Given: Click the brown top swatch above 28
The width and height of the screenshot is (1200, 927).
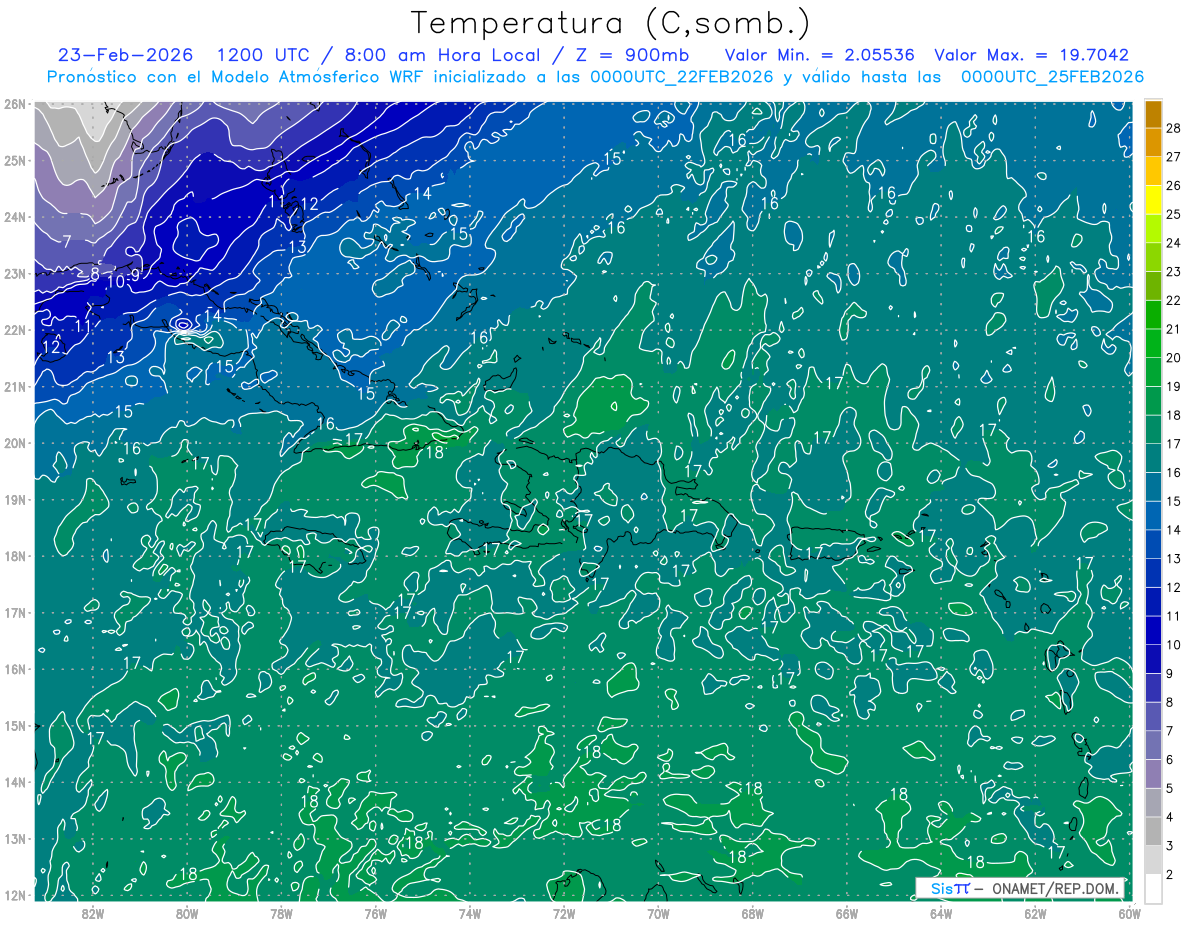Looking at the screenshot, I should click(1153, 115).
